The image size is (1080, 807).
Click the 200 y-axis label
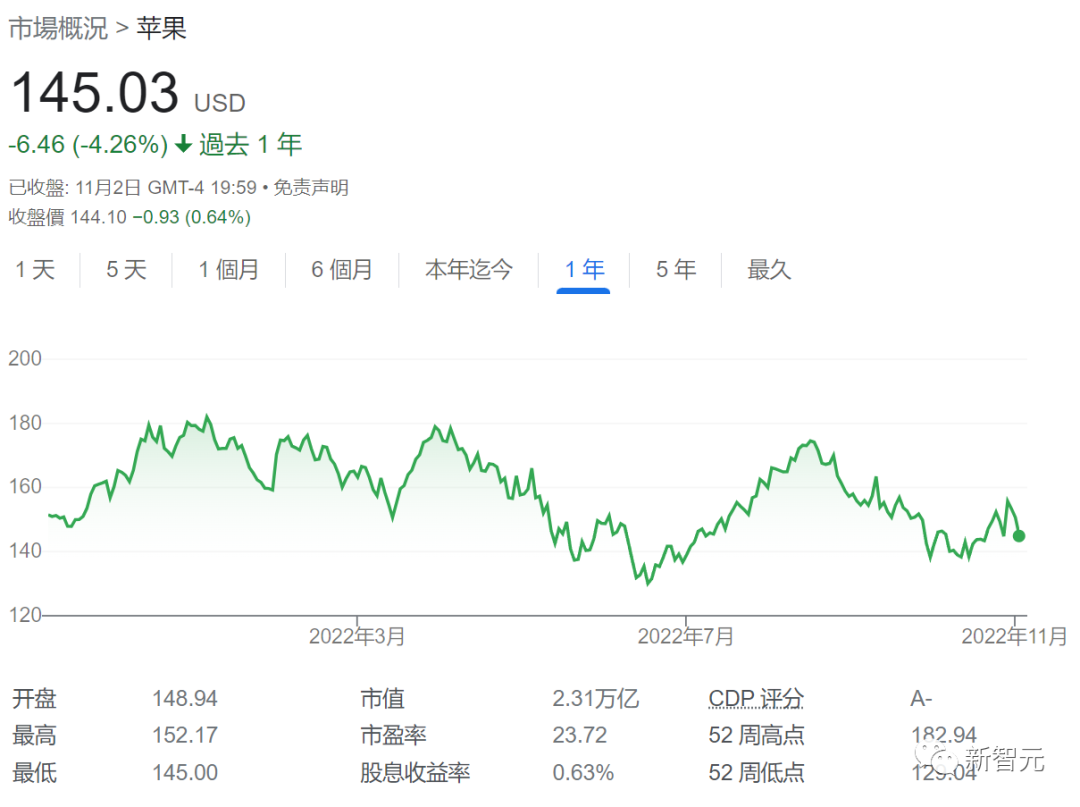coord(25,359)
